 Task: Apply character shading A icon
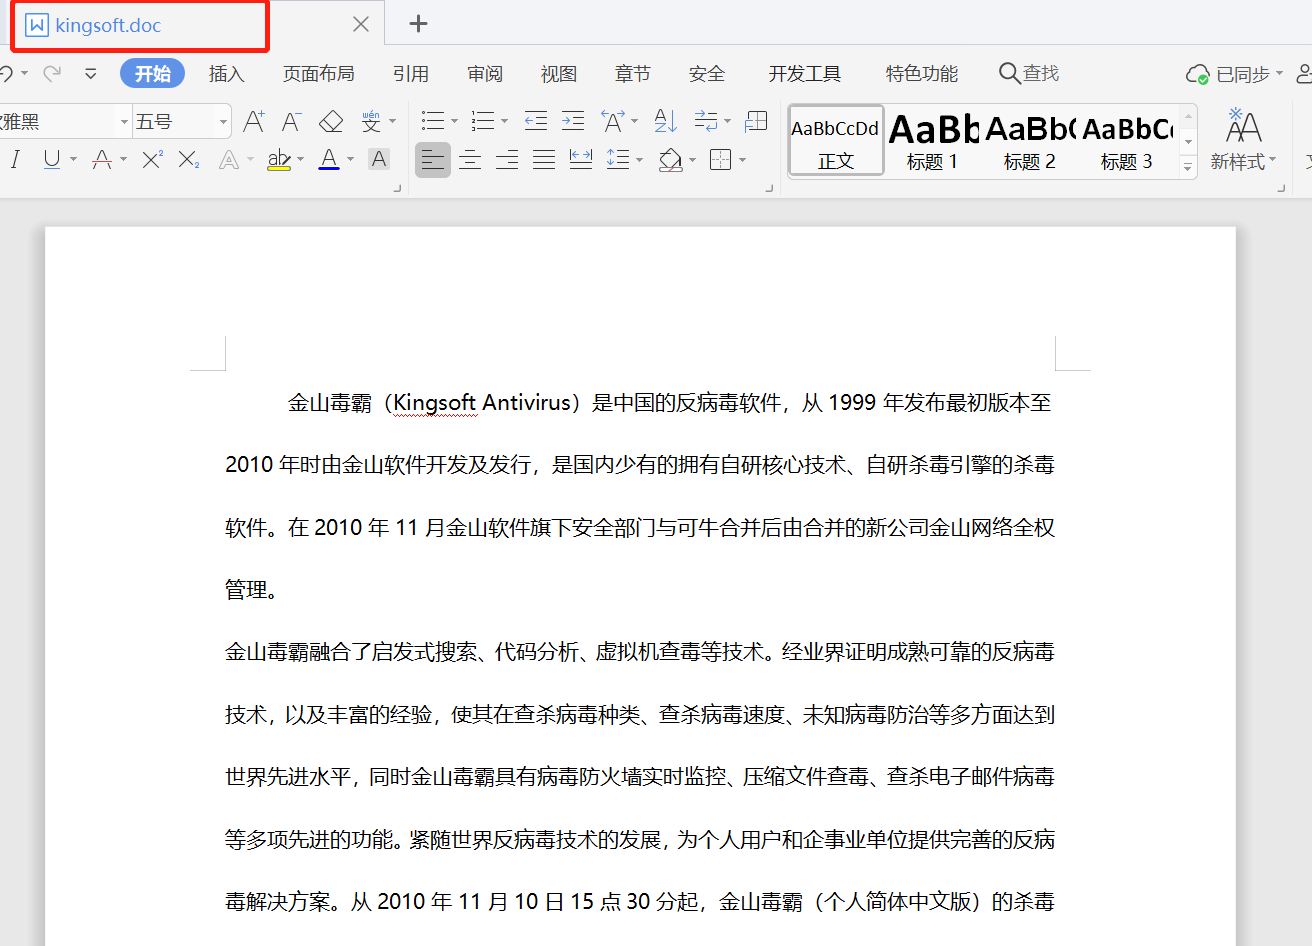(379, 159)
